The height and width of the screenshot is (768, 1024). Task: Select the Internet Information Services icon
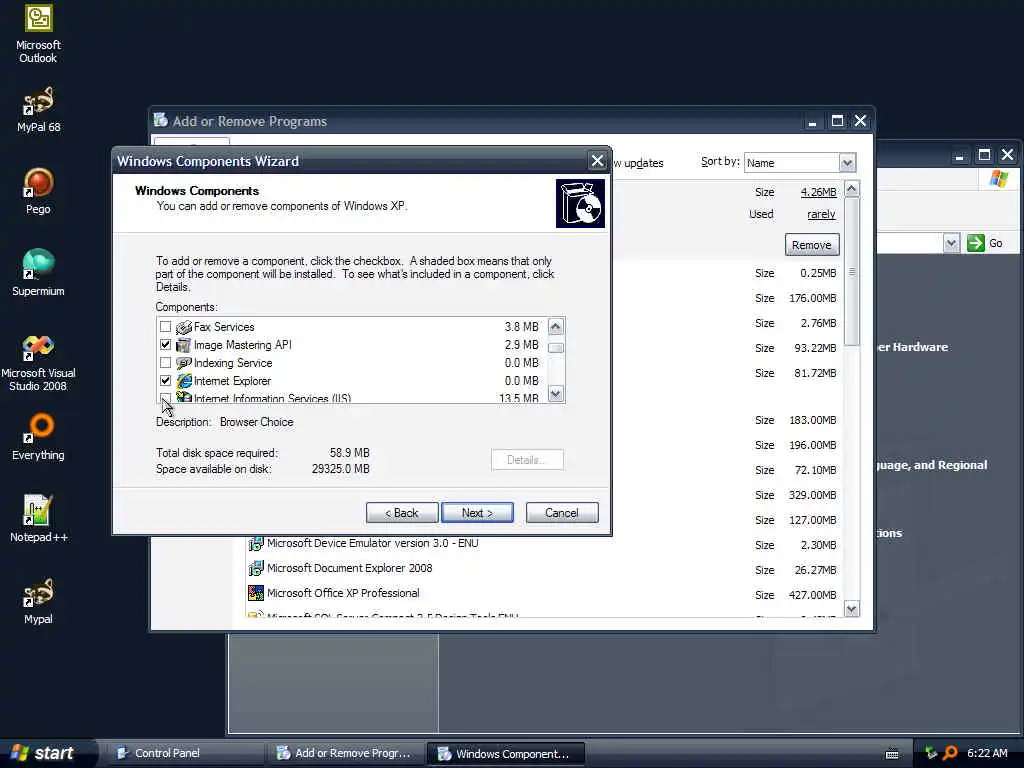point(184,397)
